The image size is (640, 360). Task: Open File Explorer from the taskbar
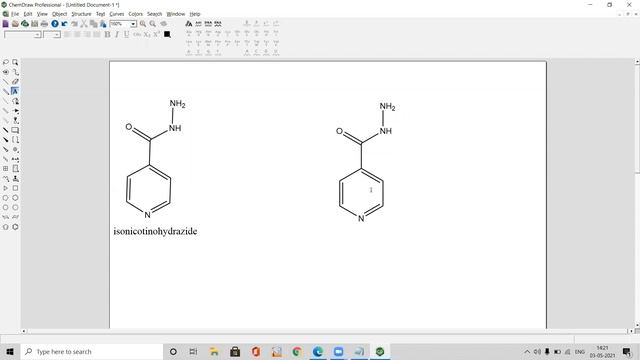214,351
